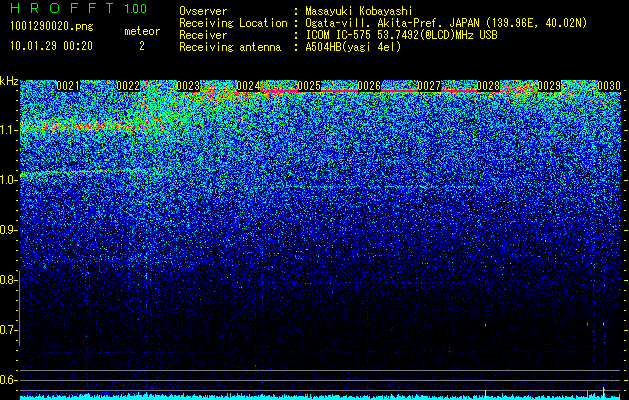Viewport: 629px width, 400px height.
Task: Click the 0.7 frequency axis label
Action: pyautogui.click(x=8, y=330)
